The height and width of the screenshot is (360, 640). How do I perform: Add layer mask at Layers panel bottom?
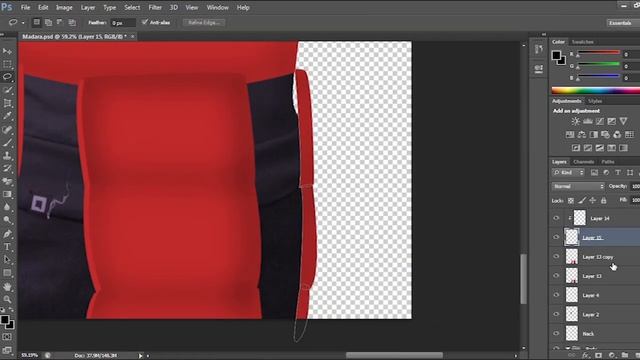[x=598, y=356]
